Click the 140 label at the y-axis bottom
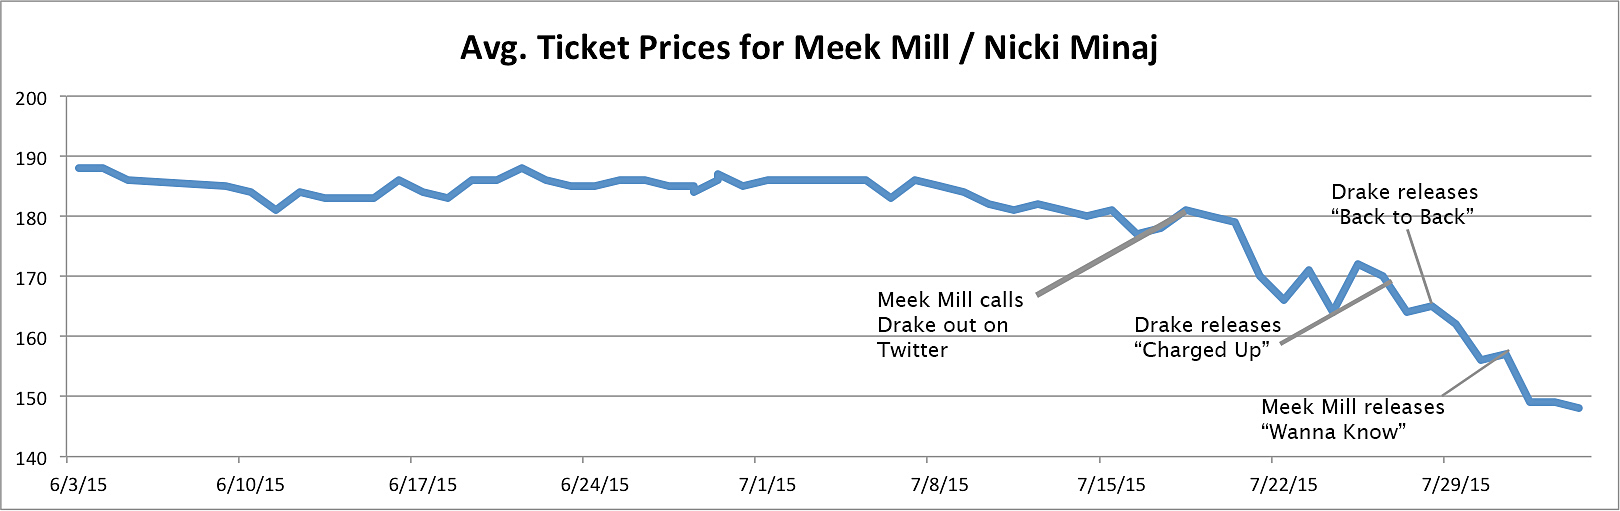The height and width of the screenshot is (511, 1620). [x=31, y=457]
